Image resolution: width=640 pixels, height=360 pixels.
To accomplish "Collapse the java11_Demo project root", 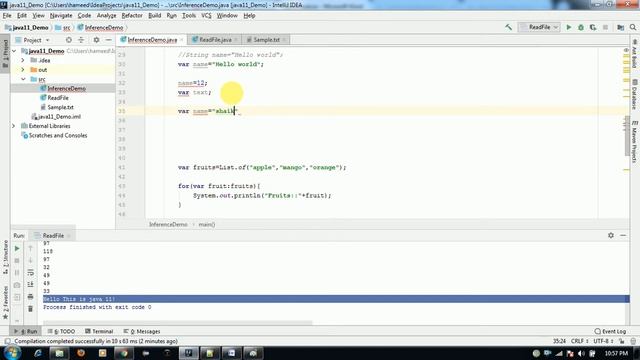I will click(15, 51).
